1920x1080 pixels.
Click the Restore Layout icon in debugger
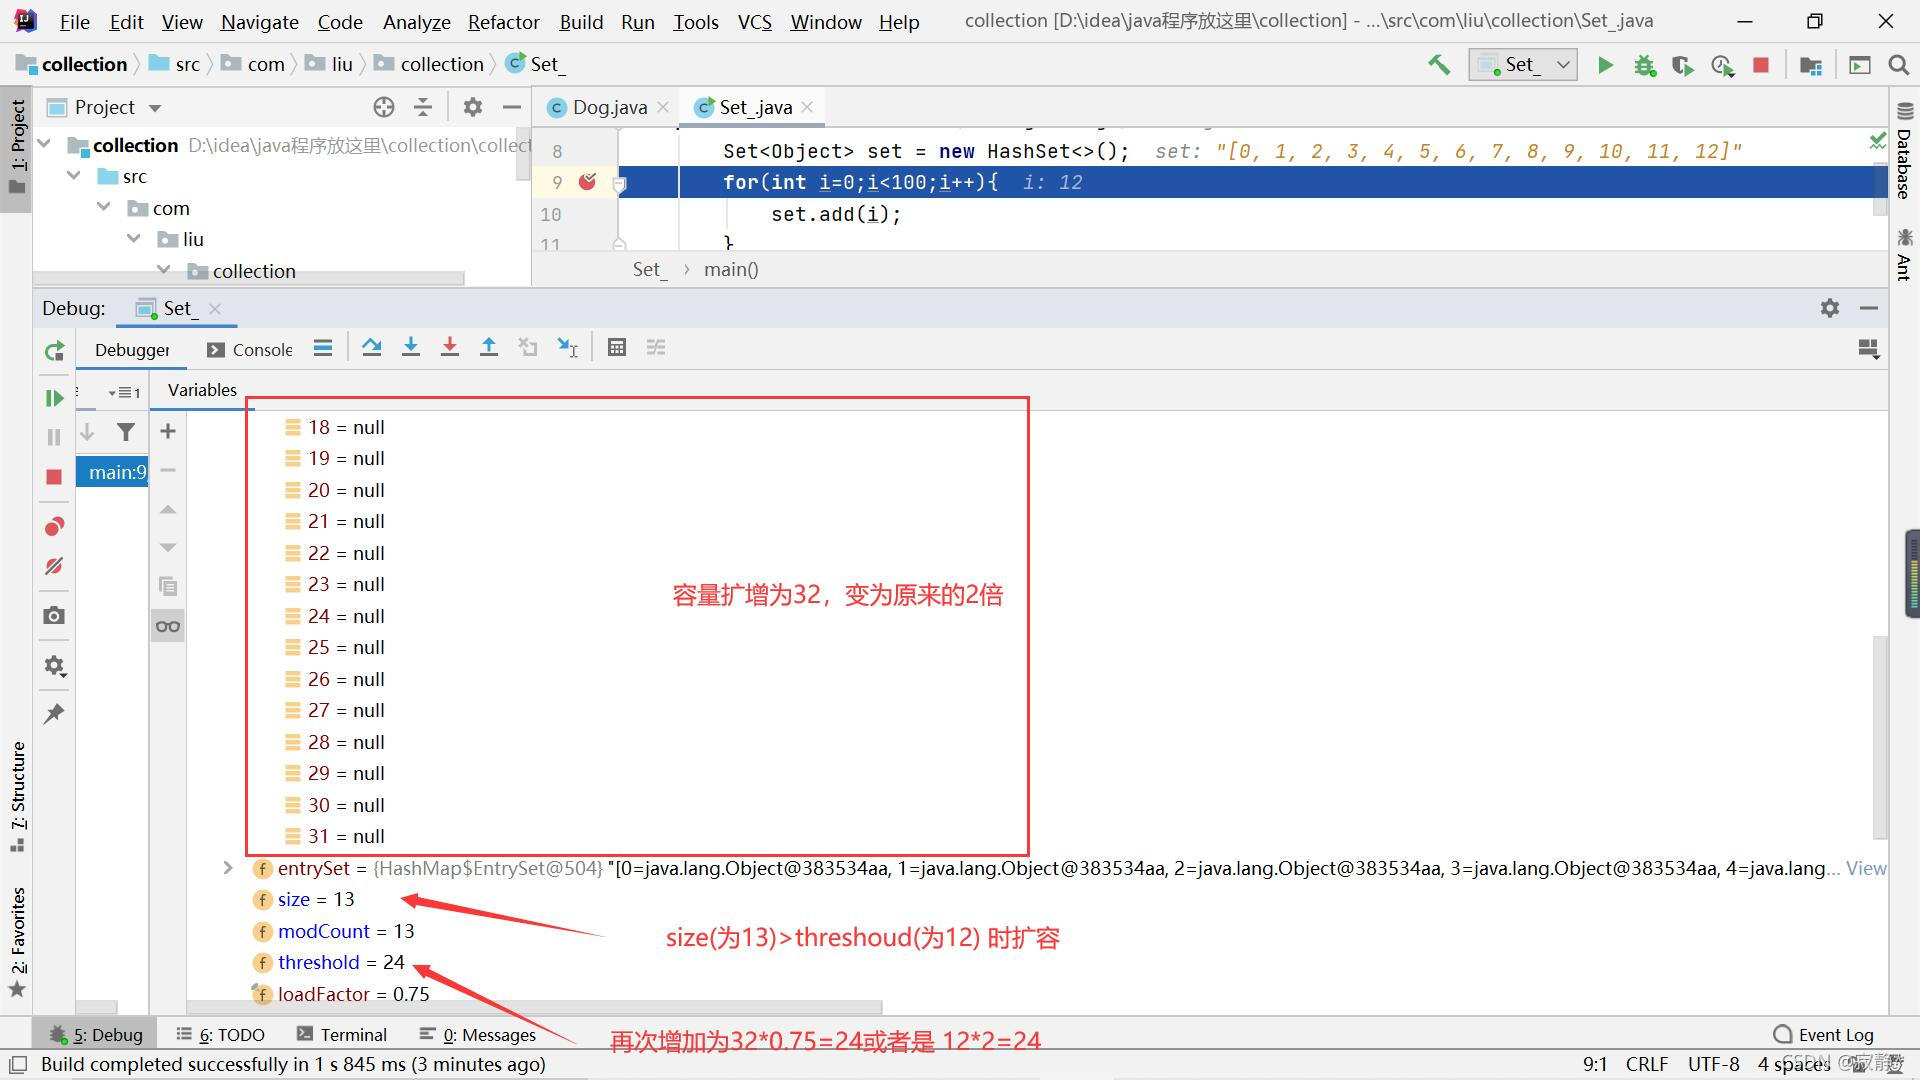pyautogui.click(x=1868, y=348)
